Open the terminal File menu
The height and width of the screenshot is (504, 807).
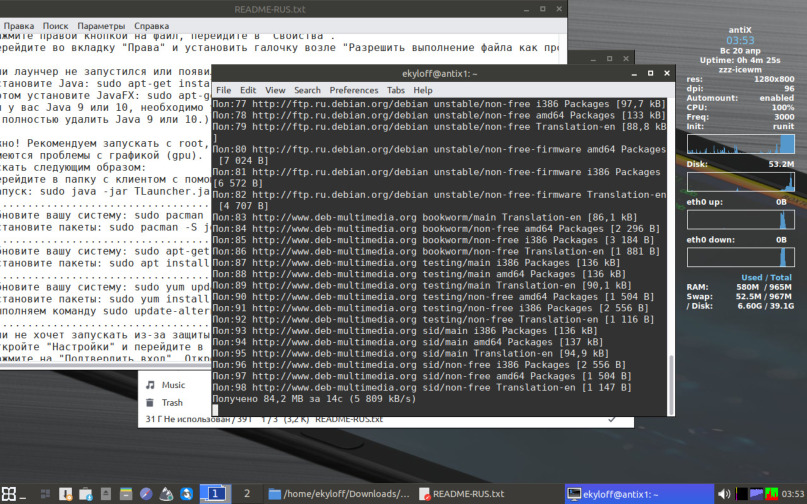point(223,90)
